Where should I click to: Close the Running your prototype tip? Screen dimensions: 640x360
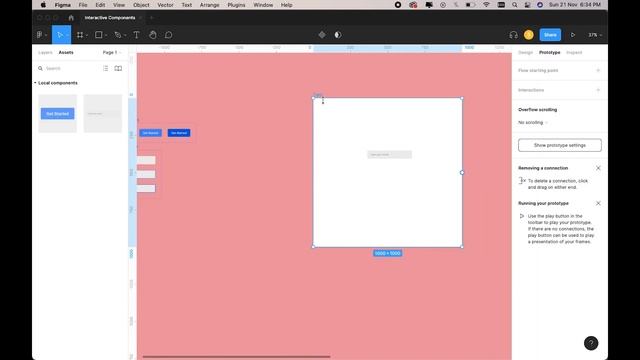point(598,203)
